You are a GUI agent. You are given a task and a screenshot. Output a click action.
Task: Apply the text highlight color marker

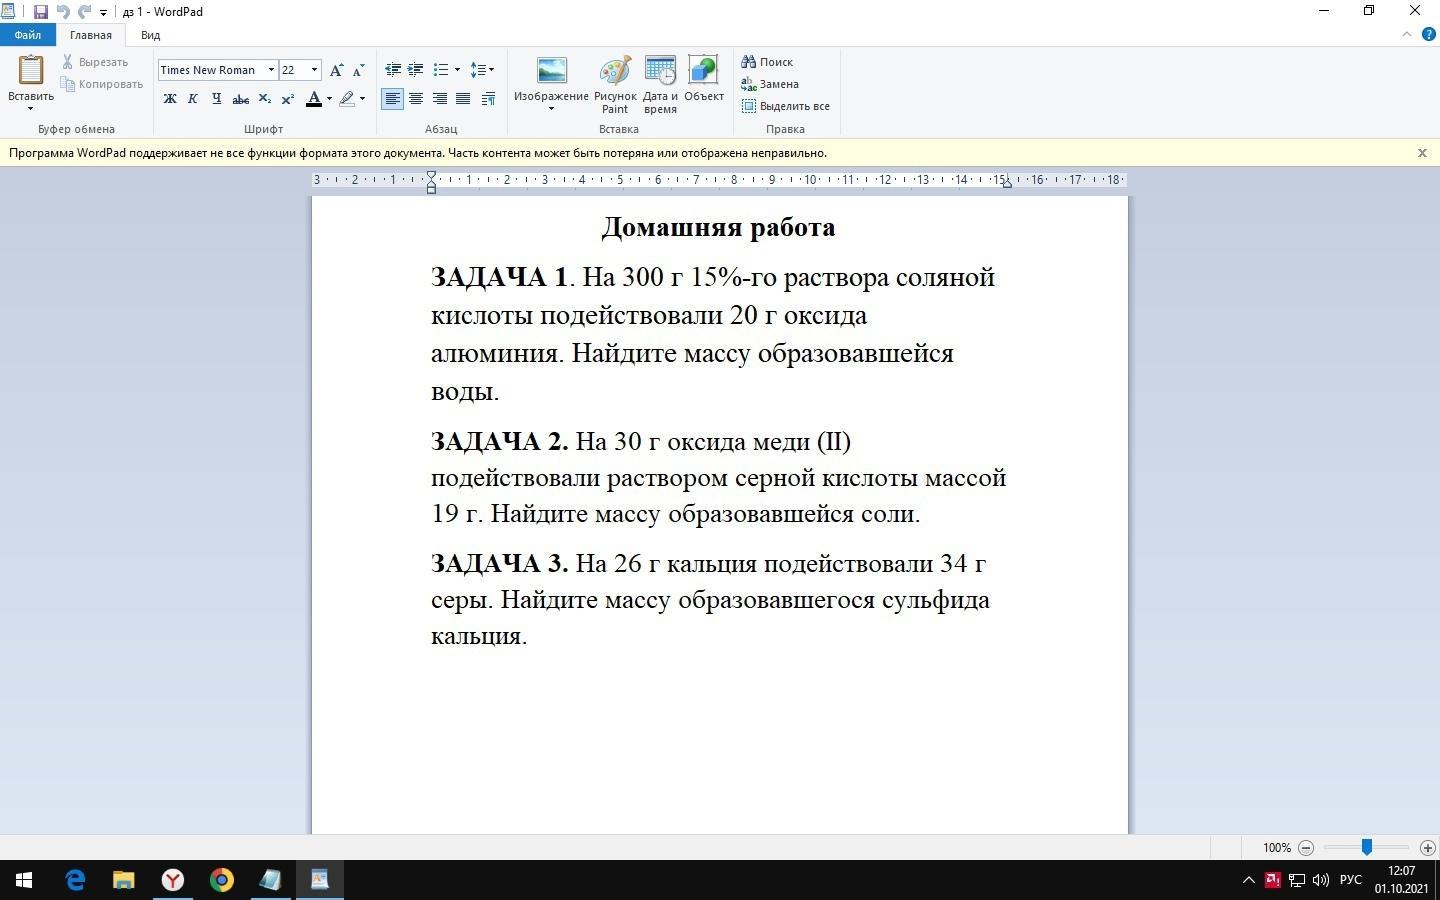pos(347,98)
